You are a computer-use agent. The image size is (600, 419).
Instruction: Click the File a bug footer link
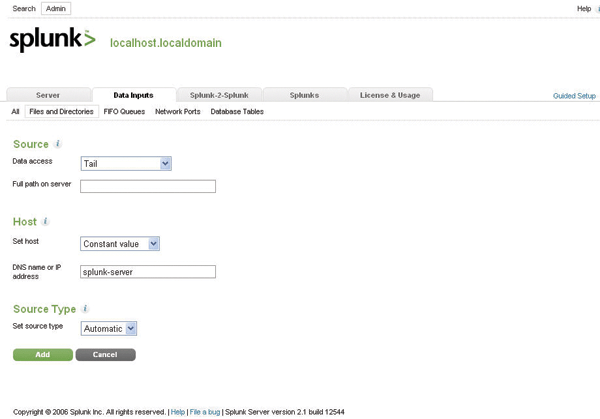[x=203, y=411]
